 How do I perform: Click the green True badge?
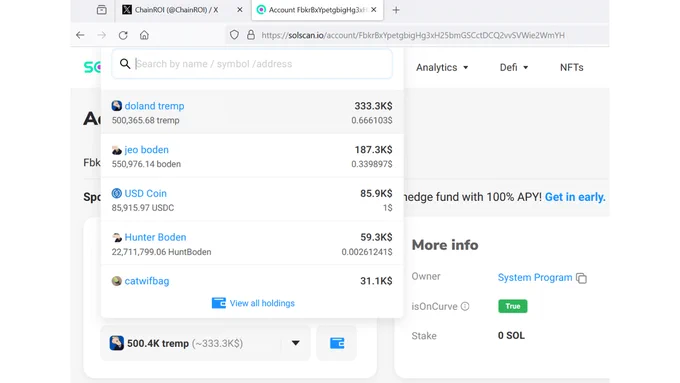coord(513,306)
